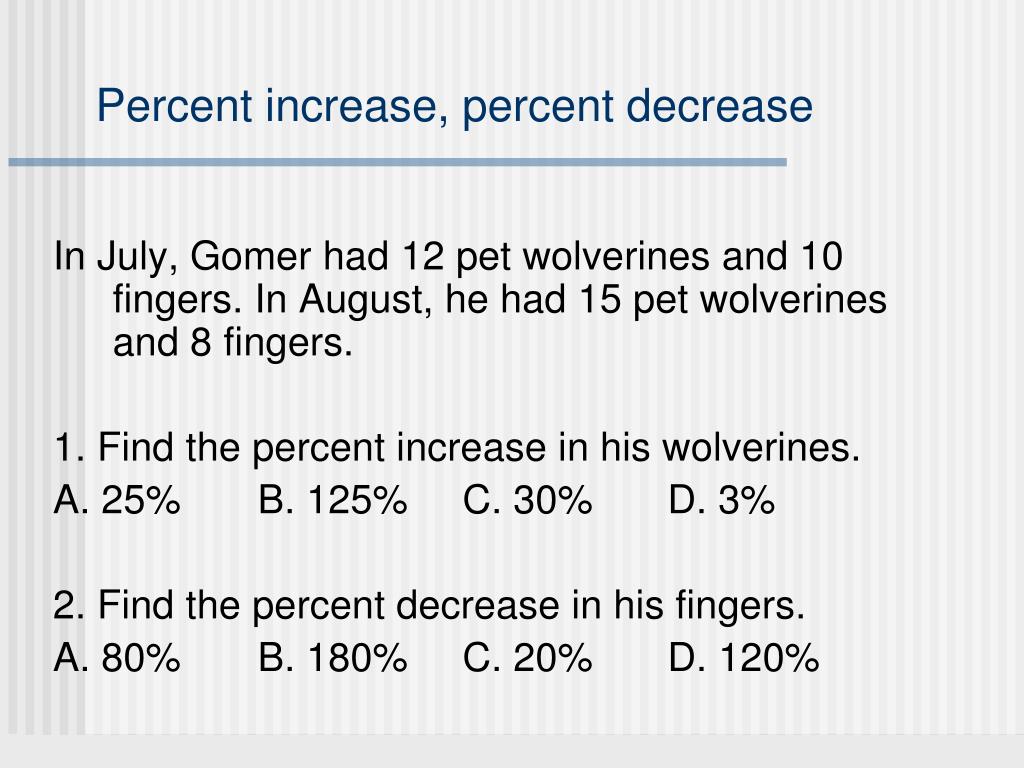Screen dimensions: 1024x768
Task: Click the paragraph starting 'In July, Gomer'
Action: [x=470, y=298]
